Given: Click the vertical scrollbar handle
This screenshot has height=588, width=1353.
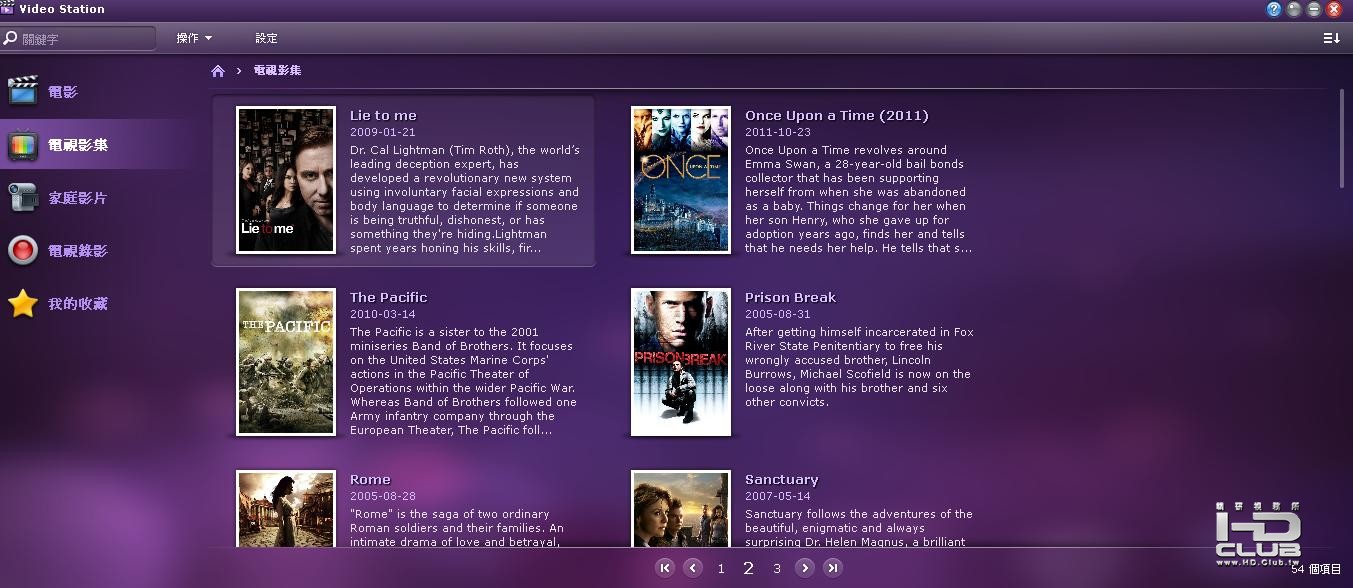Looking at the screenshot, I should (1342, 138).
